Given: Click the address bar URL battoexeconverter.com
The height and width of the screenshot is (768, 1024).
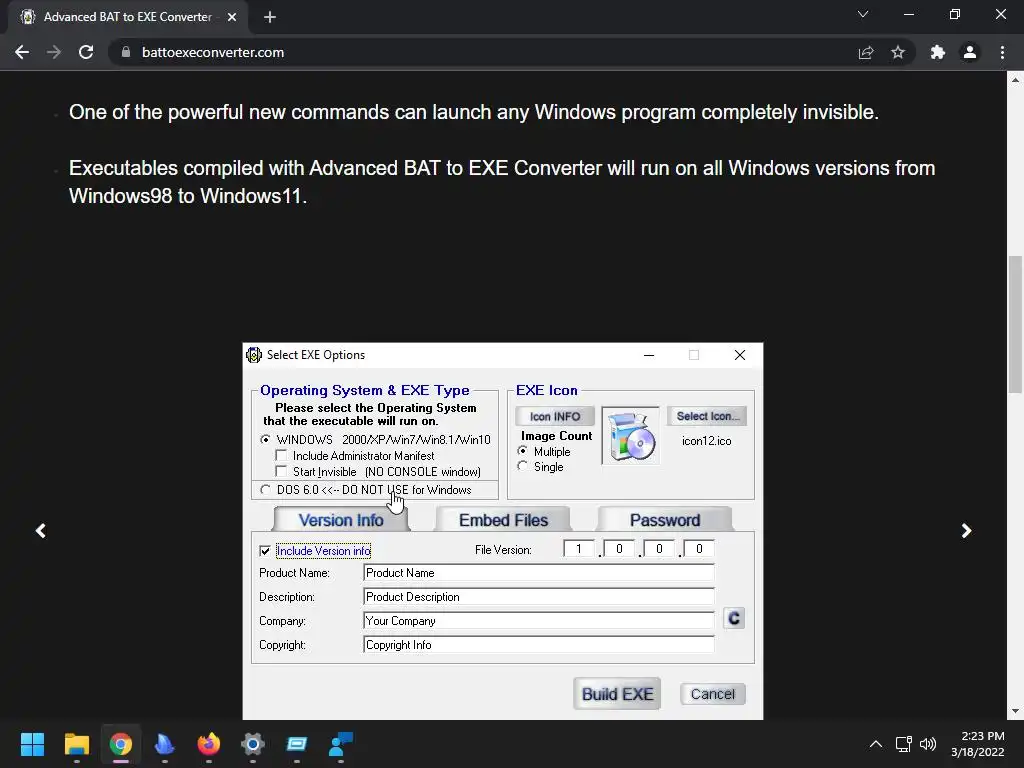Looking at the screenshot, I should coord(213,52).
